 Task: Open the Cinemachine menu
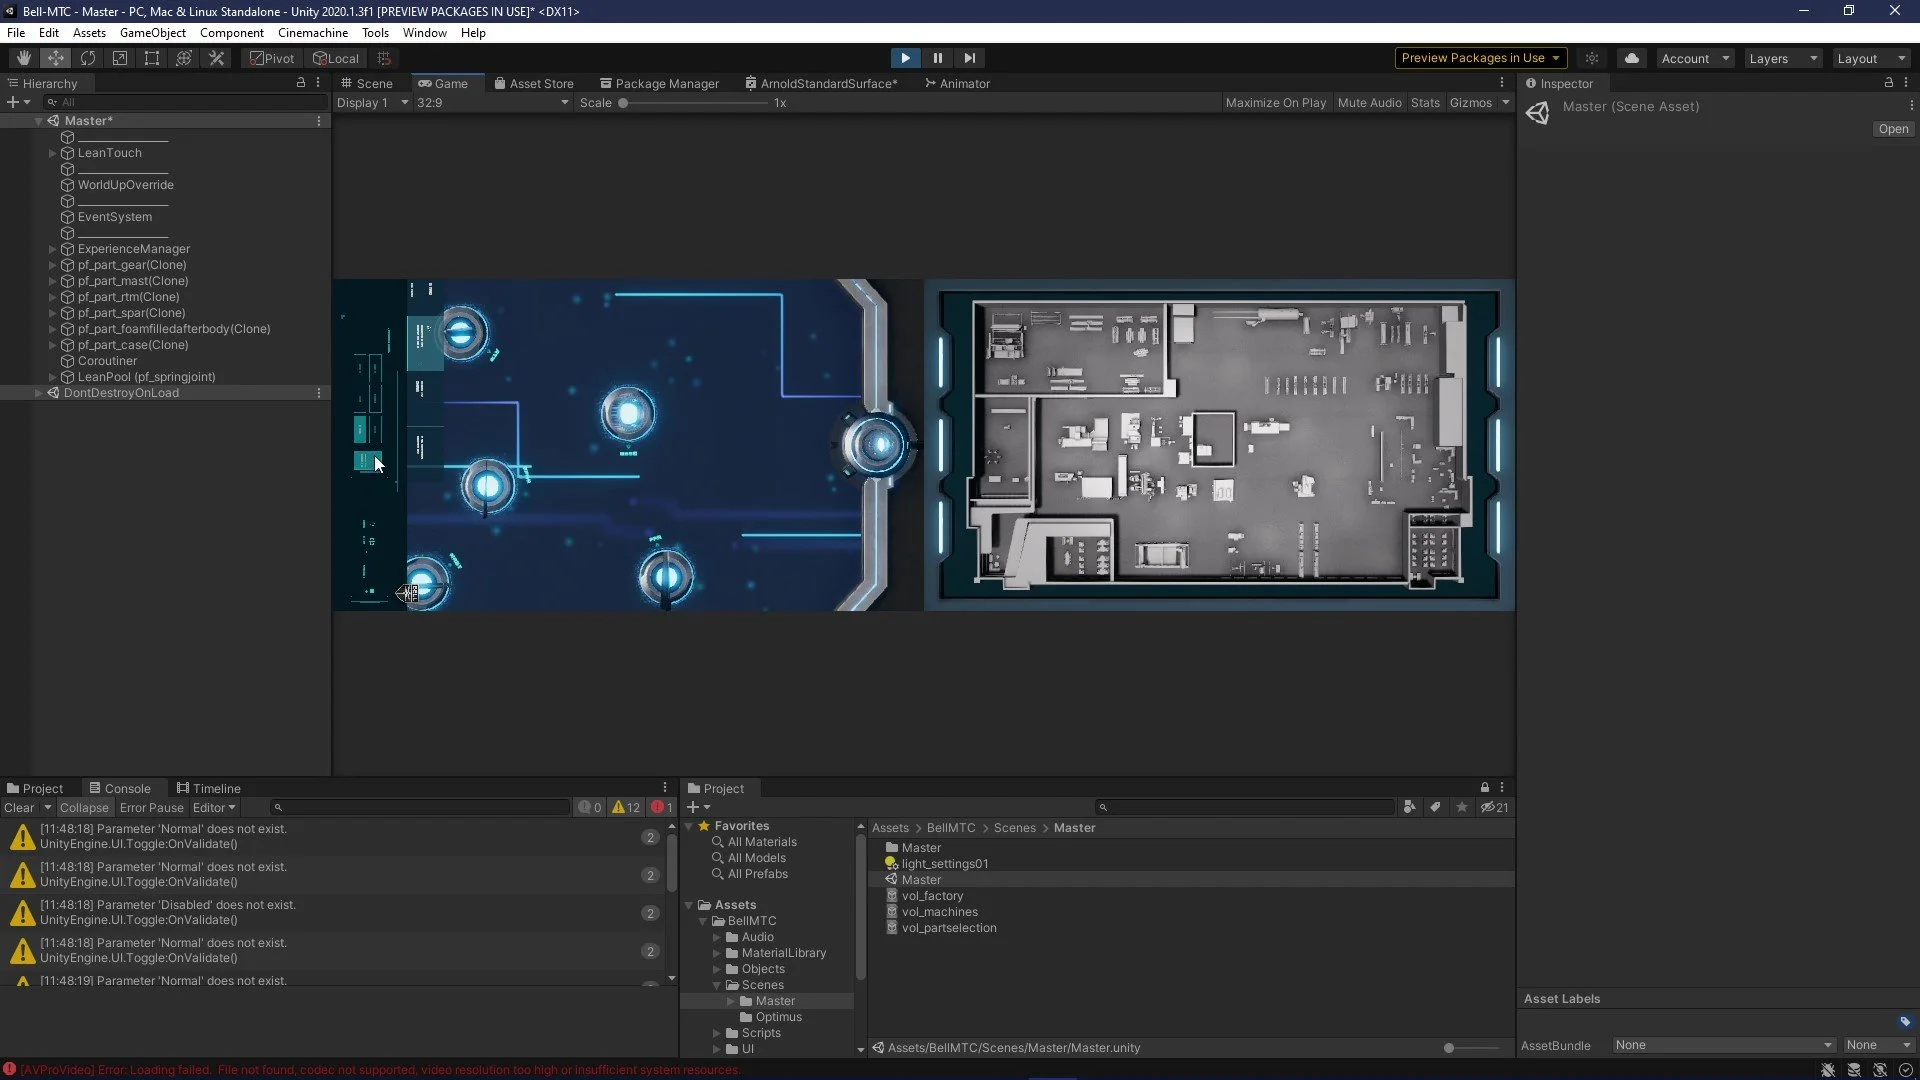point(312,33)
